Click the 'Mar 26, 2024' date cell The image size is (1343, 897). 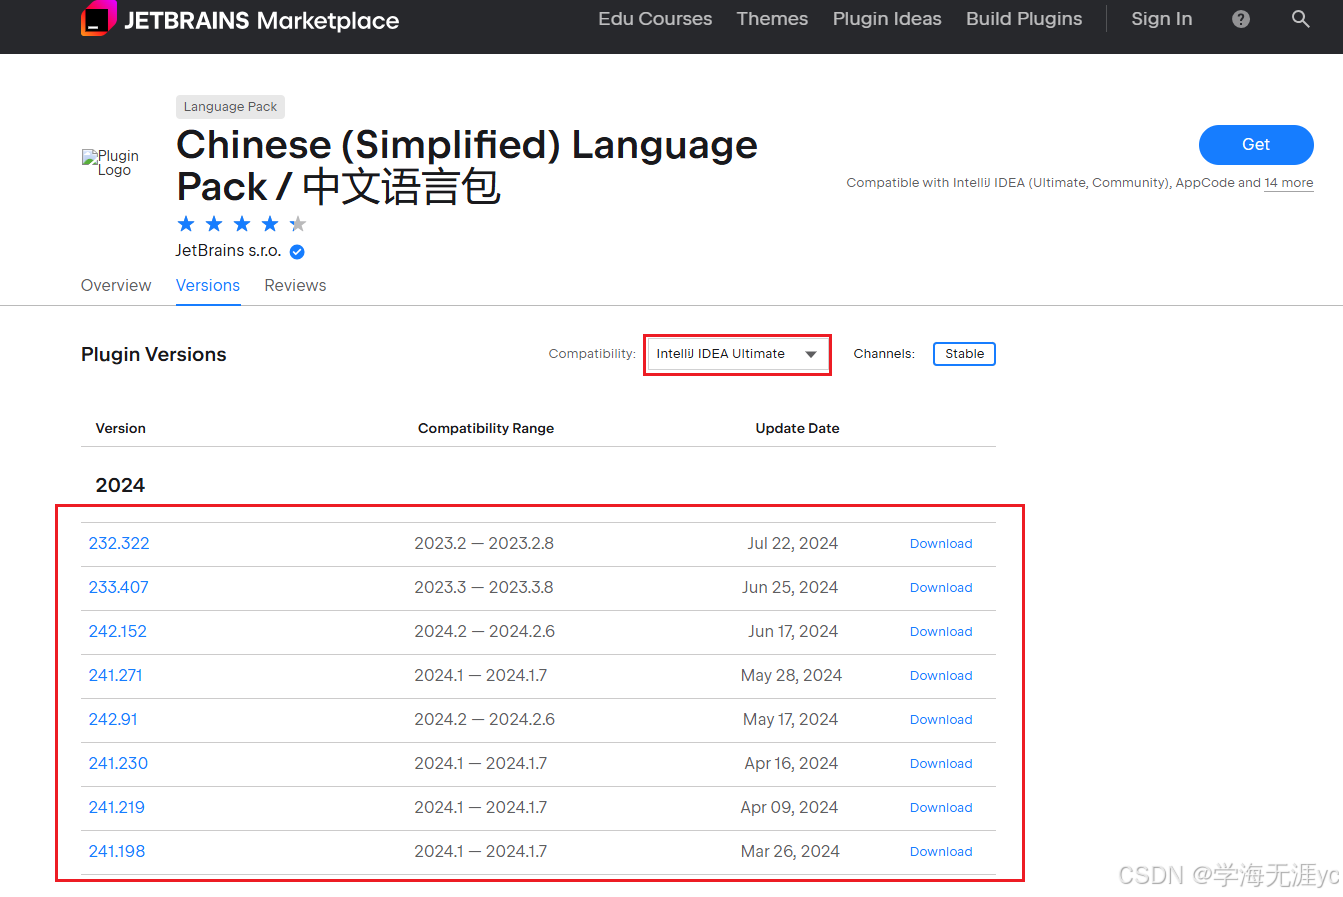(x=790, y=852)
